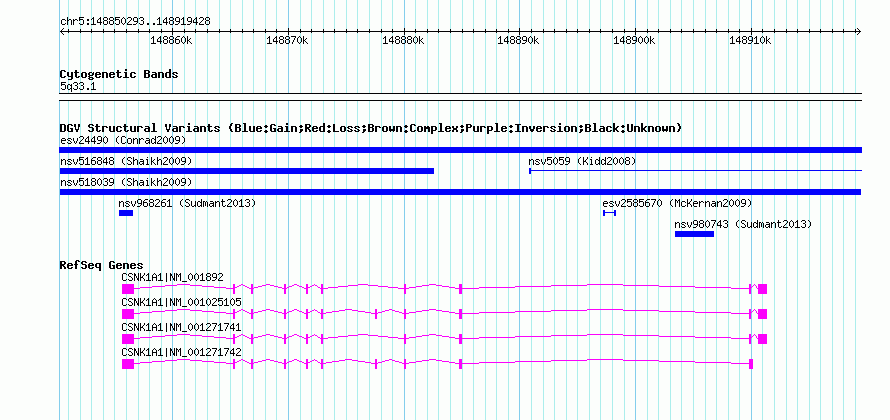Screen dimensions: 890x420
Task: Open esv2585670 (McKernan2009) variant label
Action: [x=677, y=203]
